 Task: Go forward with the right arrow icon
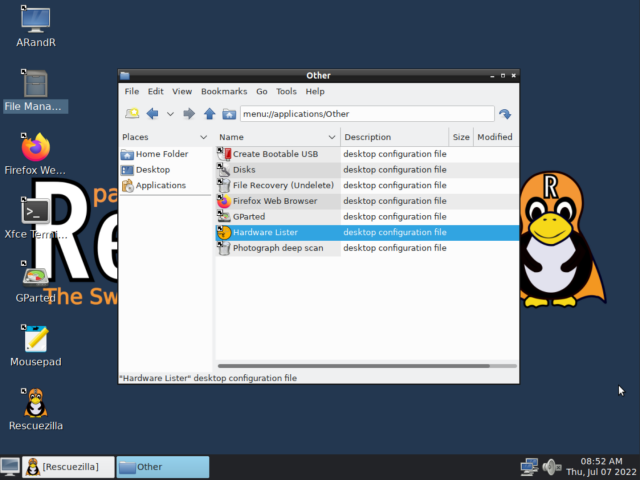click(x=189, y=113)
